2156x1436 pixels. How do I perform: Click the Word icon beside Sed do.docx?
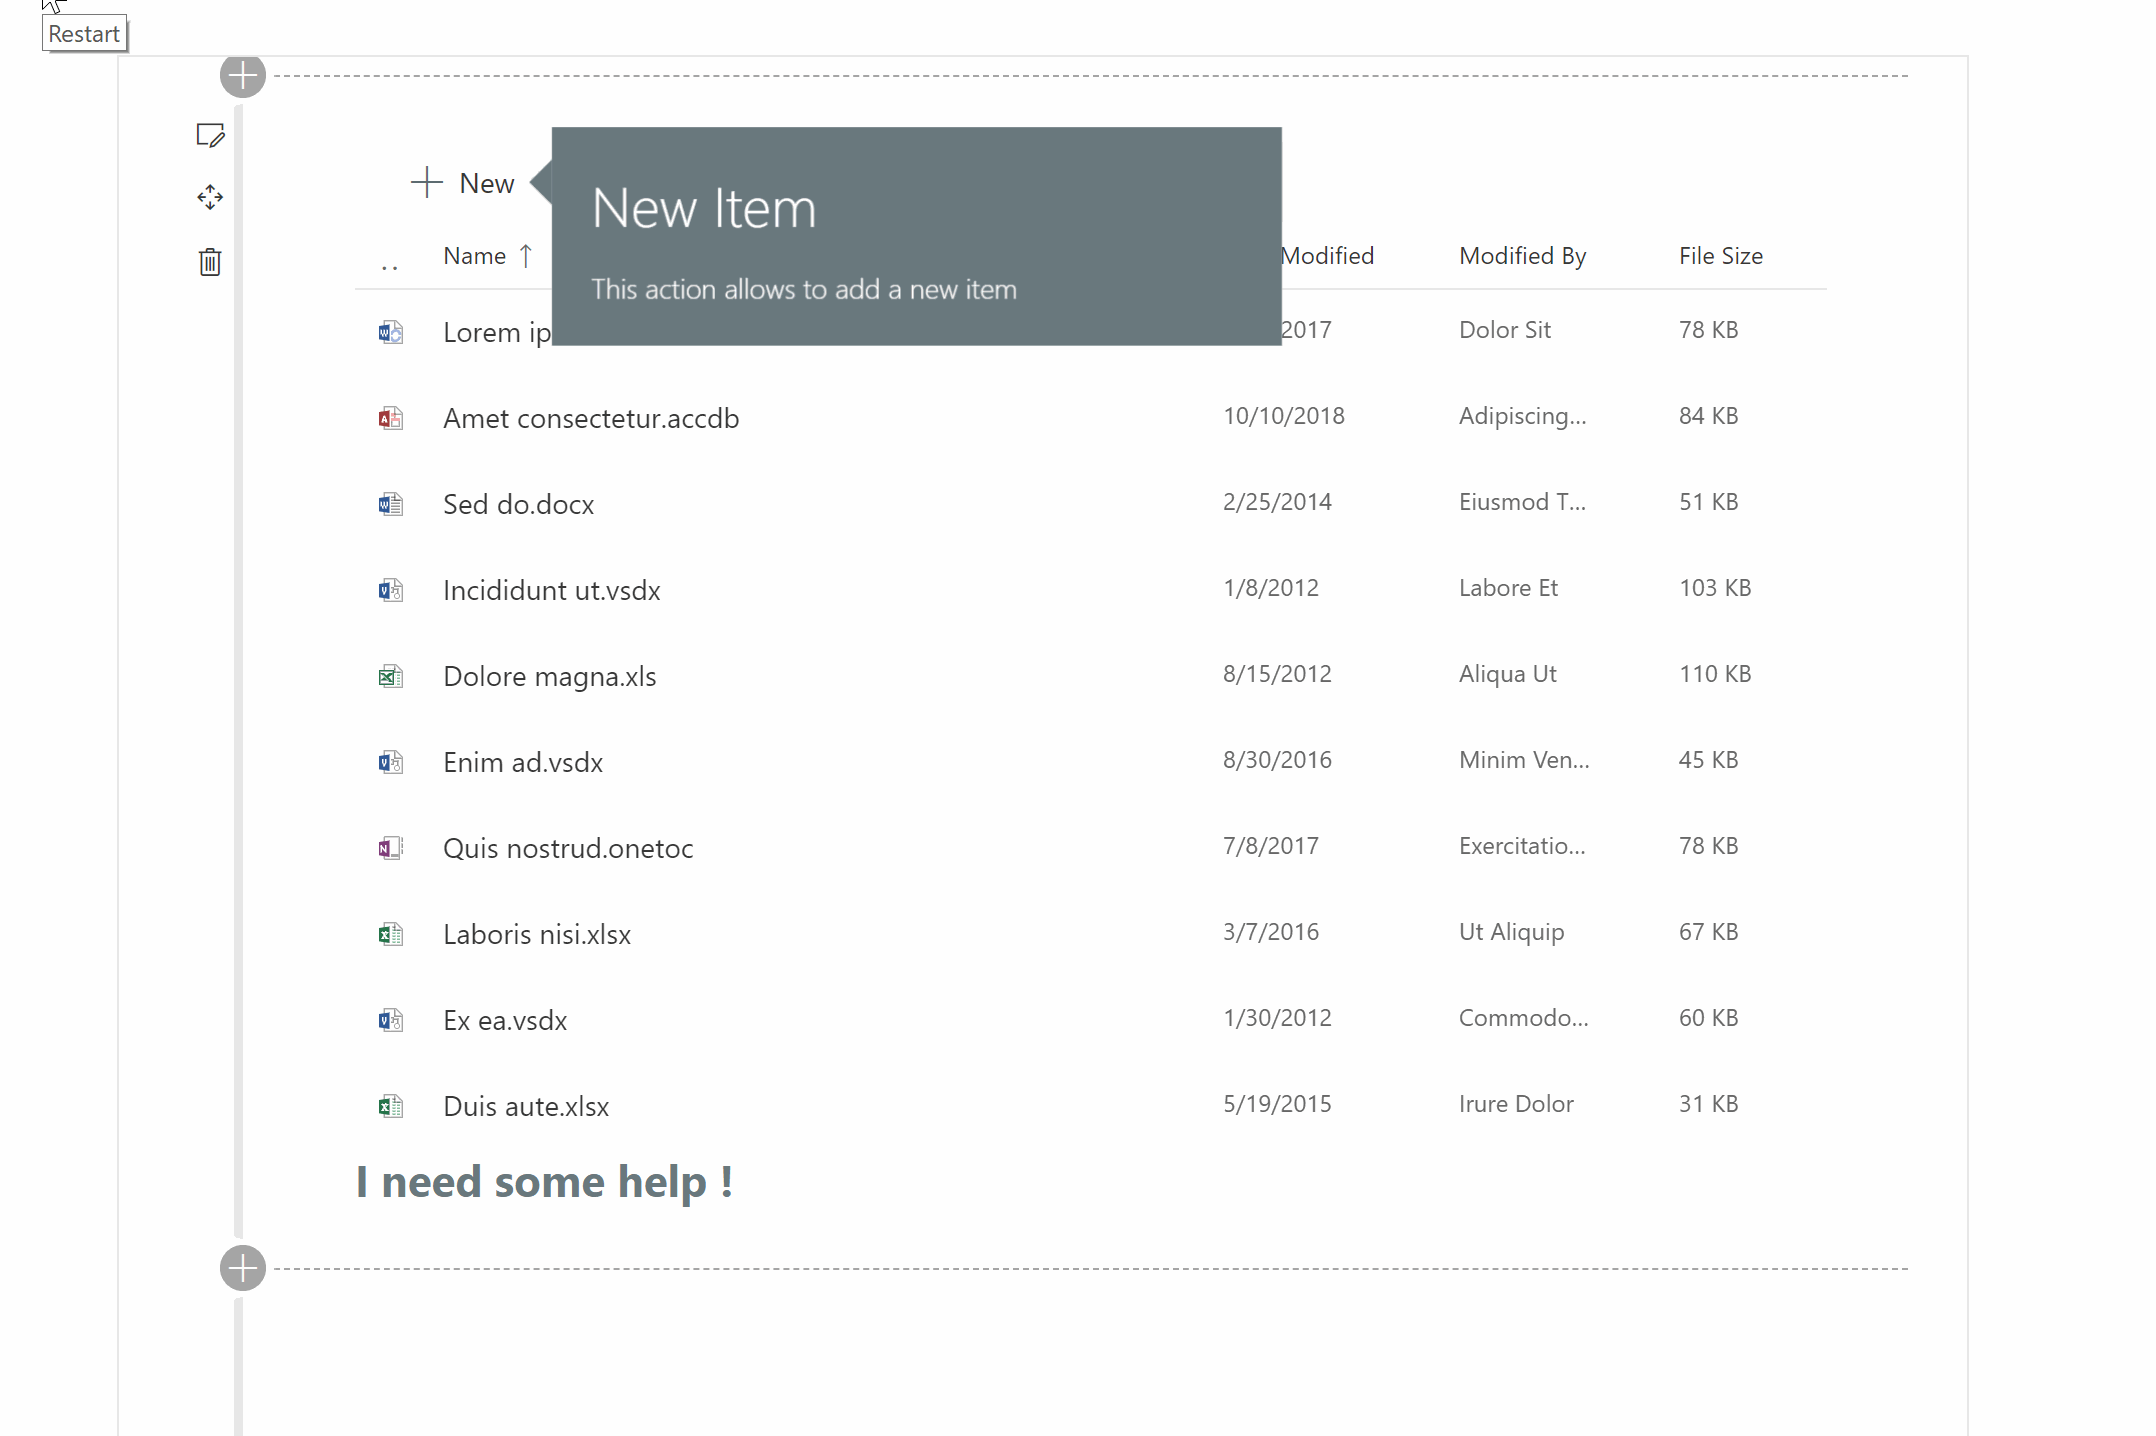coord(390,504)
